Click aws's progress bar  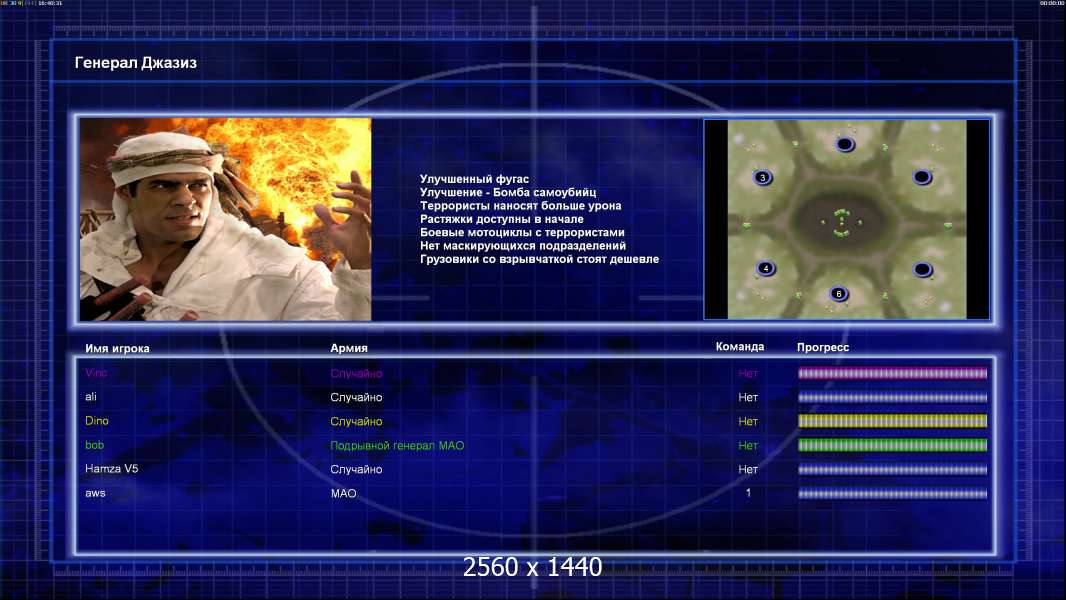click(893, 494)
